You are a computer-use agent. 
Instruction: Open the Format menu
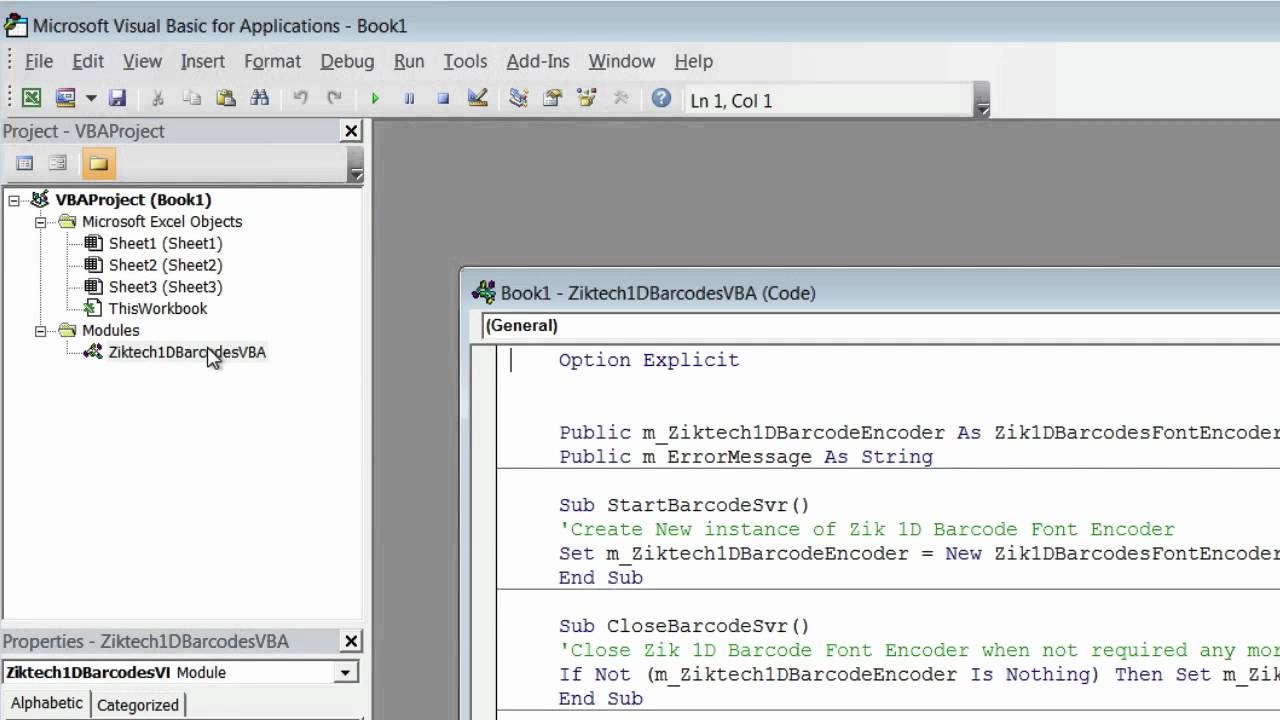[x=272, y=61]
